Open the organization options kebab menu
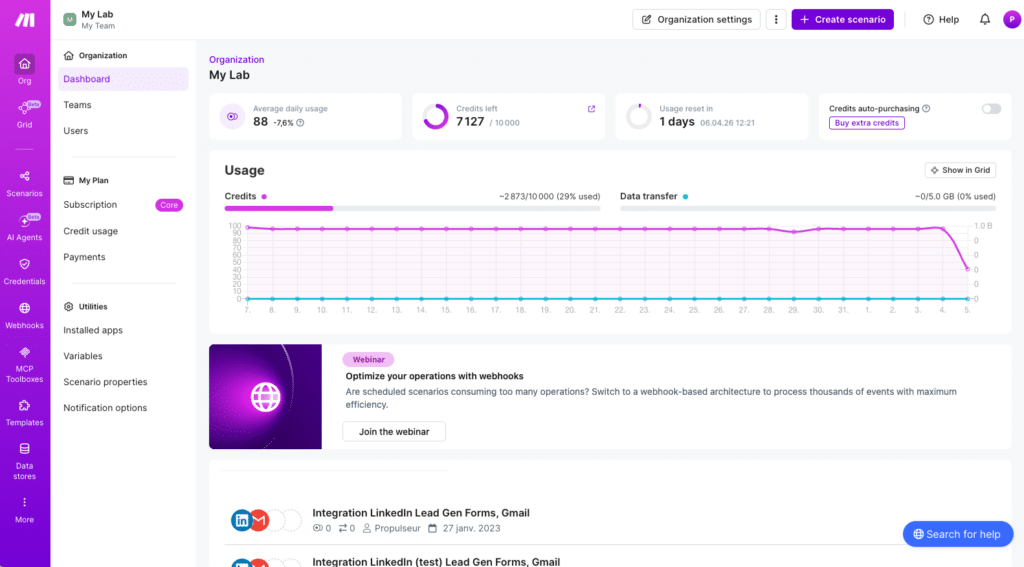The height and width of the screenshot is (567, 1024). (776, 20)
